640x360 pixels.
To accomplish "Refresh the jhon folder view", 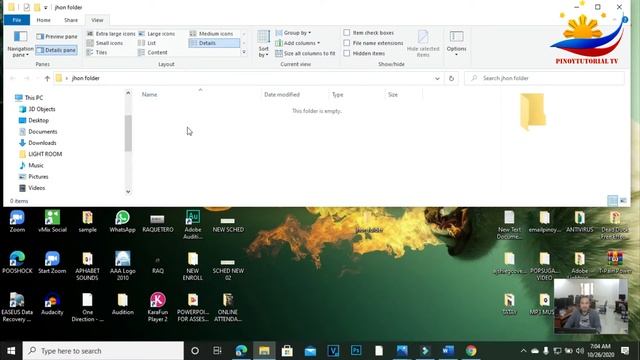I will click(451, 78).
